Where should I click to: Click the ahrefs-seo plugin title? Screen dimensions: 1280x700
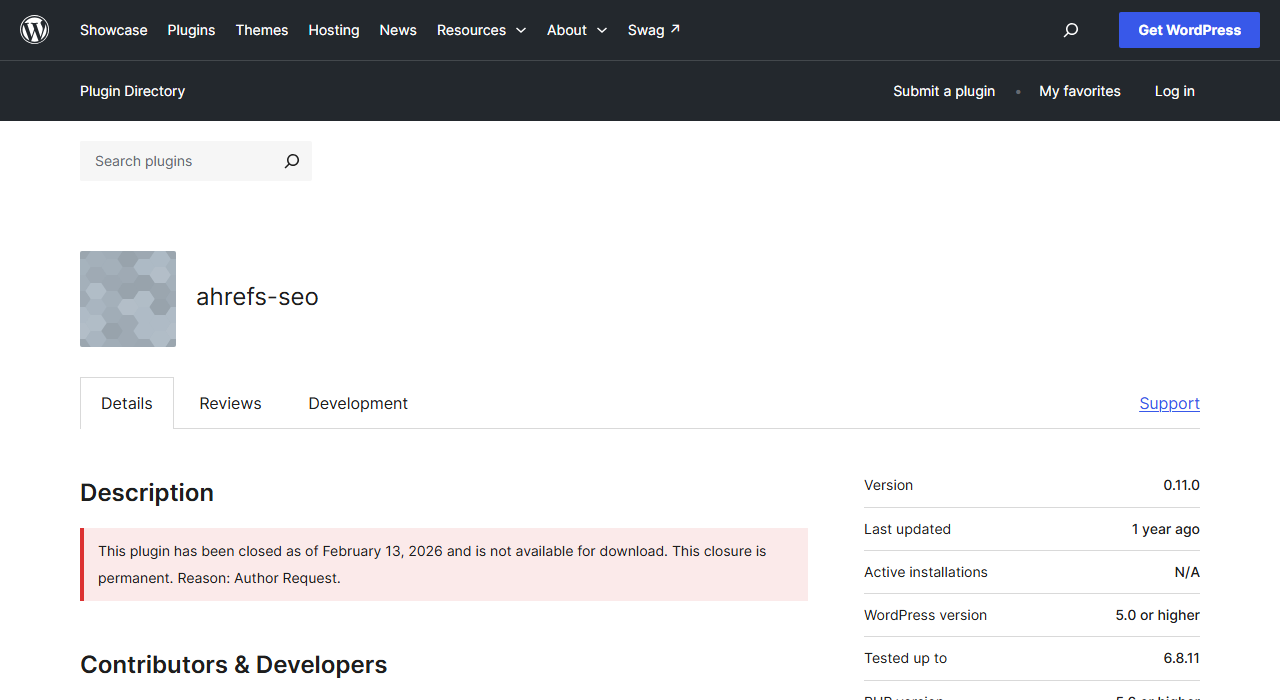(257, 297)
